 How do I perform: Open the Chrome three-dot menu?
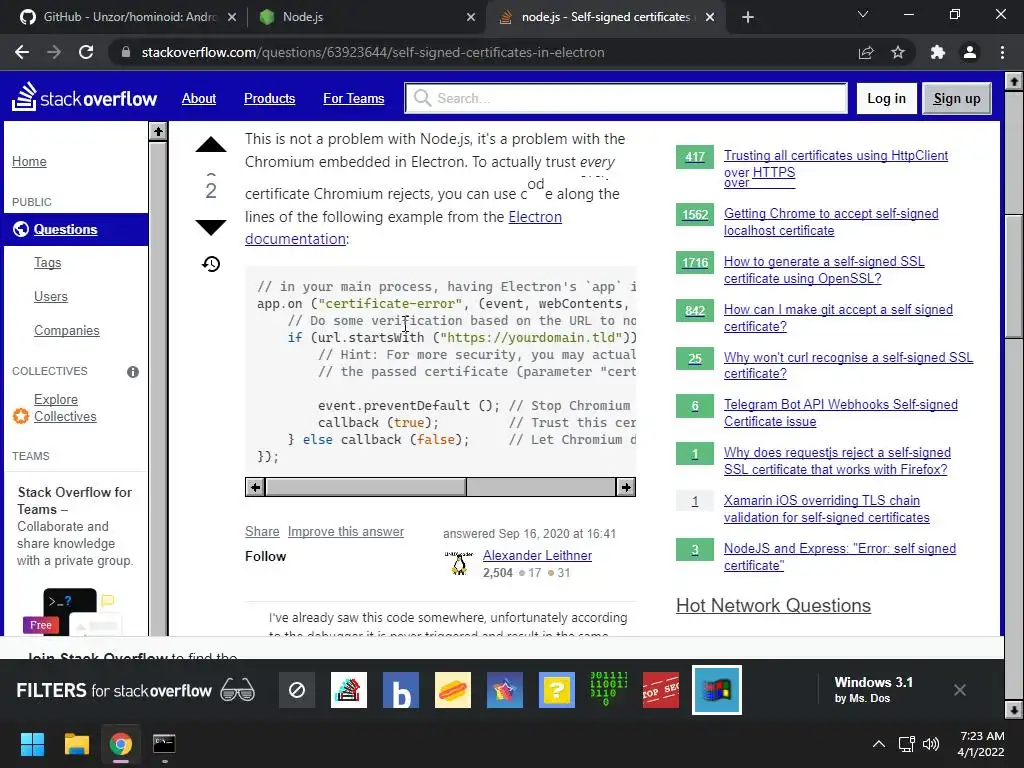(1002, 52)
